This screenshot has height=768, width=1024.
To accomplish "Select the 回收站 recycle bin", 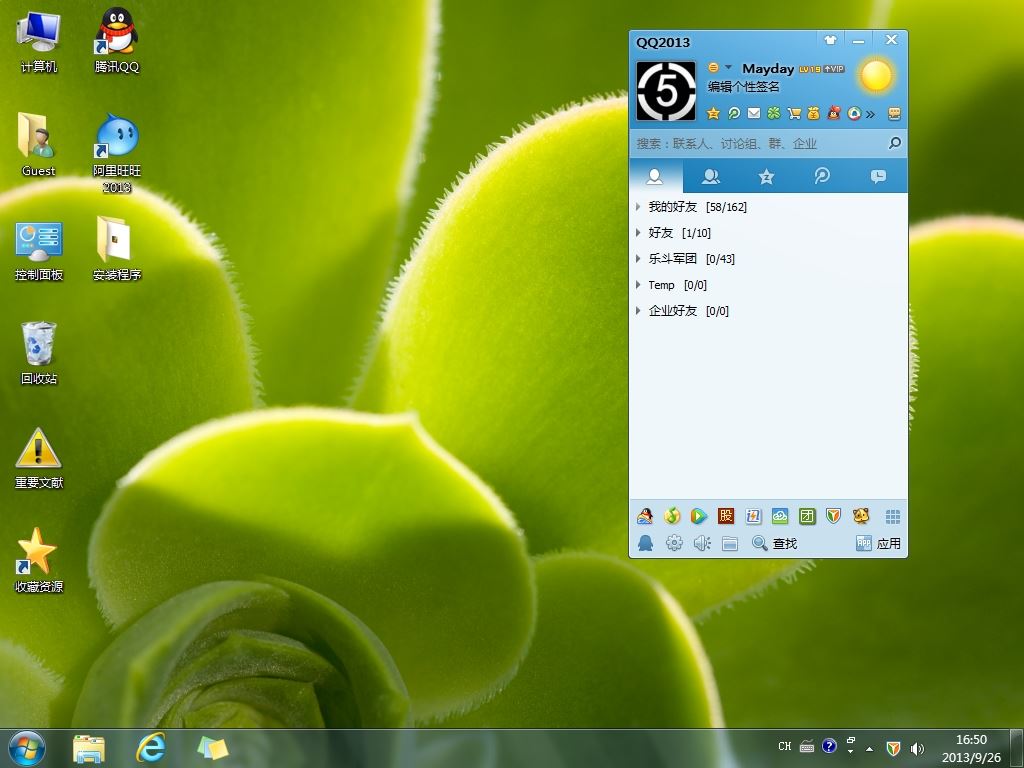I will (x=39, y=353).
